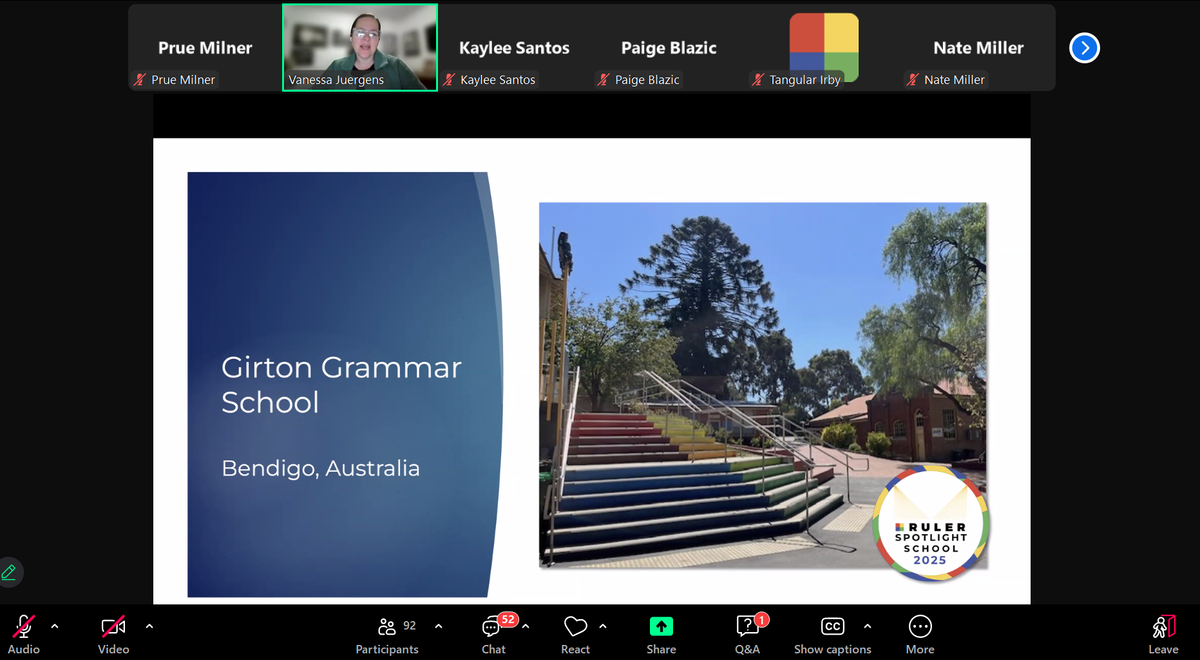Open the More options menu
Viewport: 1200px width, 660px height.
click(920, 633)
